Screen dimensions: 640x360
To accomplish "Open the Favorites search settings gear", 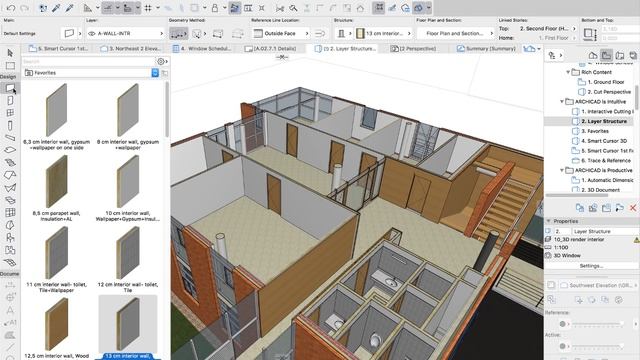I will (x=162, y=61).
